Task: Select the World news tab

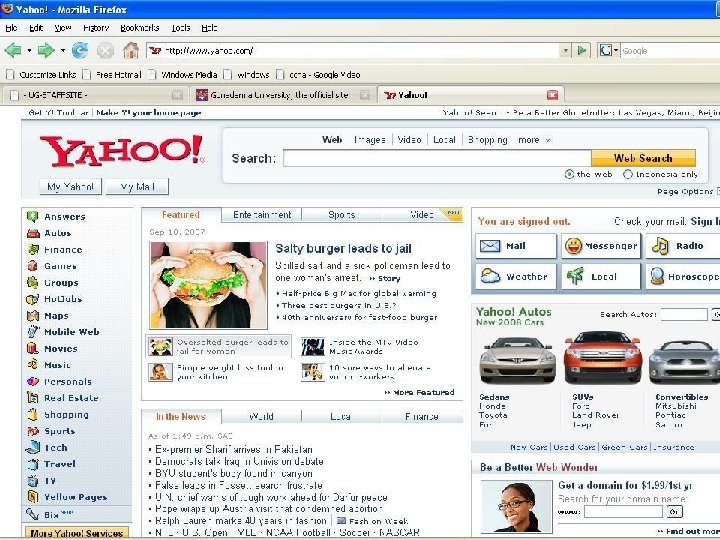Action: pos(261,416)
